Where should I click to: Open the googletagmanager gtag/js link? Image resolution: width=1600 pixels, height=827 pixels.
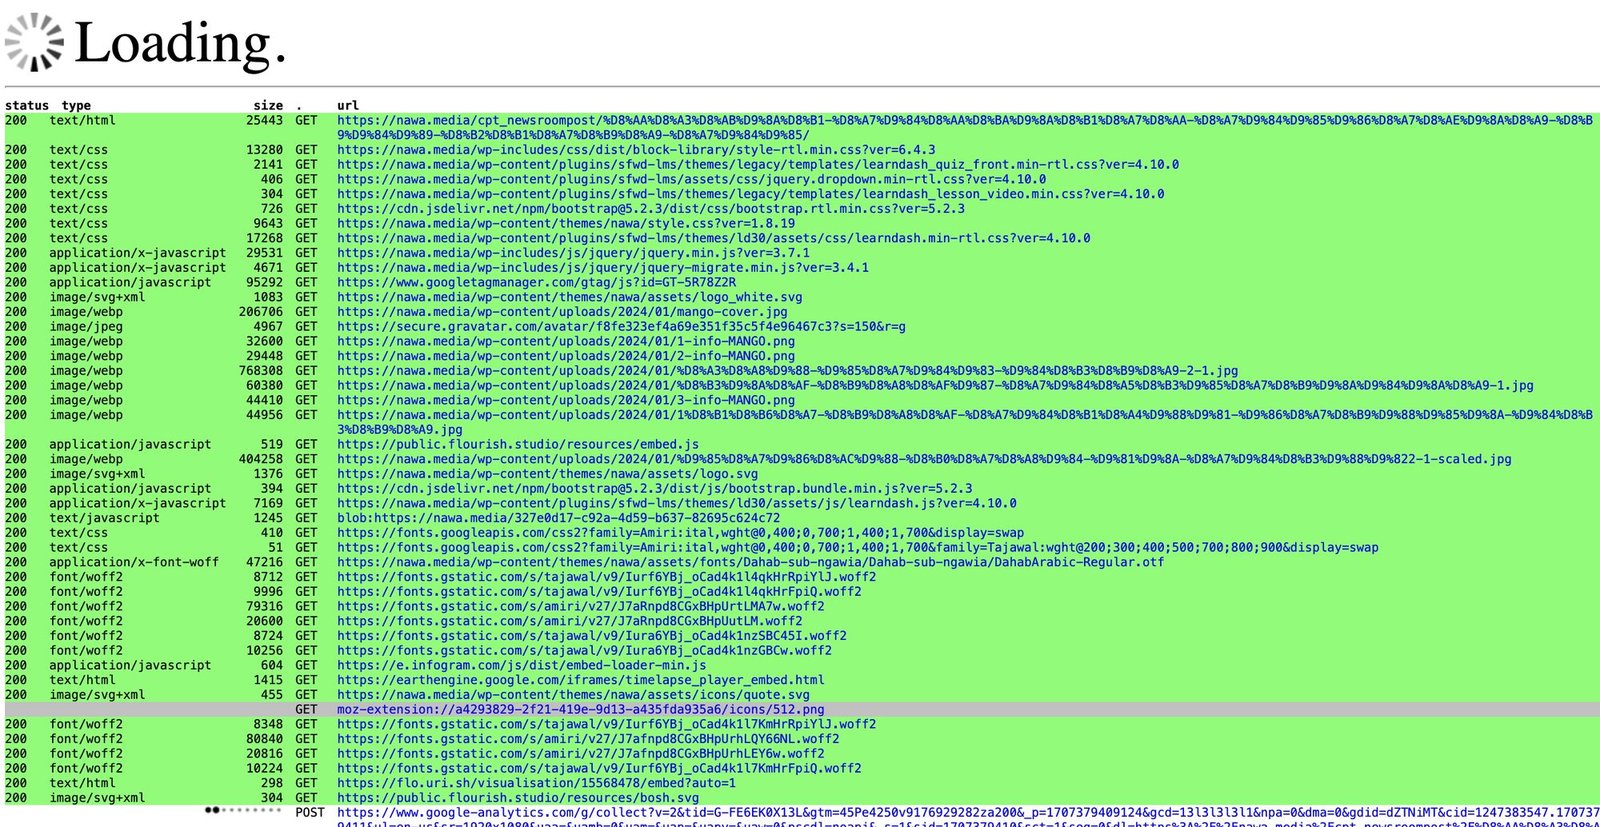click(x=536, y=283)
